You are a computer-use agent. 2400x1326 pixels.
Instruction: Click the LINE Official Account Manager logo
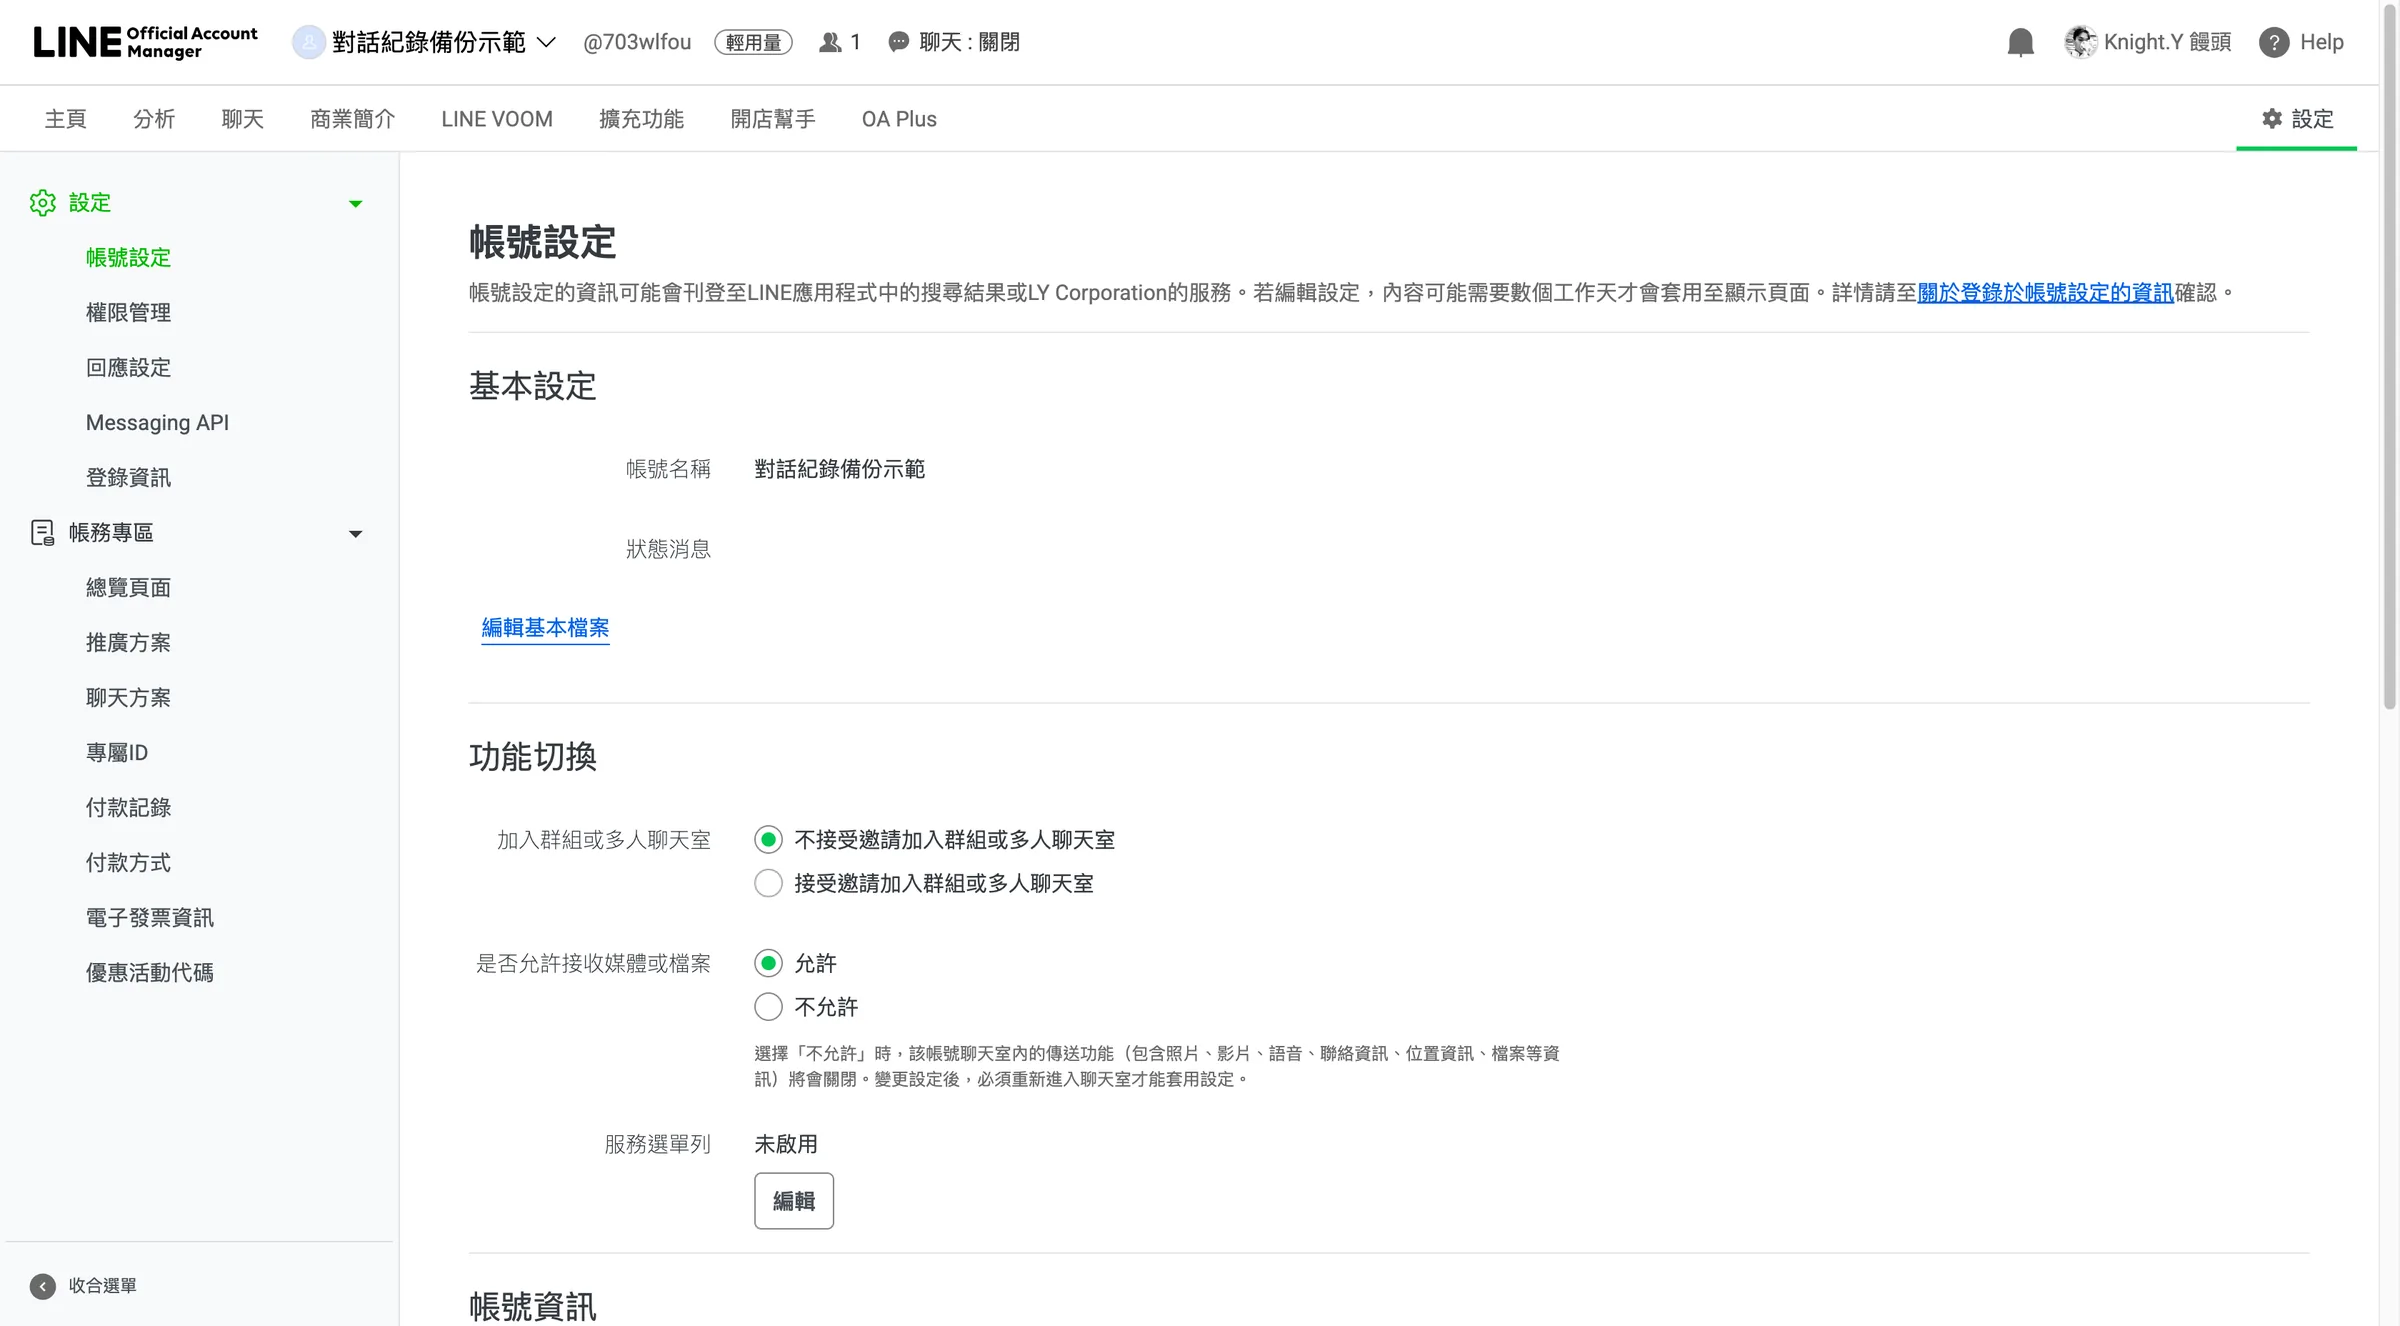(x=145, y=42)
